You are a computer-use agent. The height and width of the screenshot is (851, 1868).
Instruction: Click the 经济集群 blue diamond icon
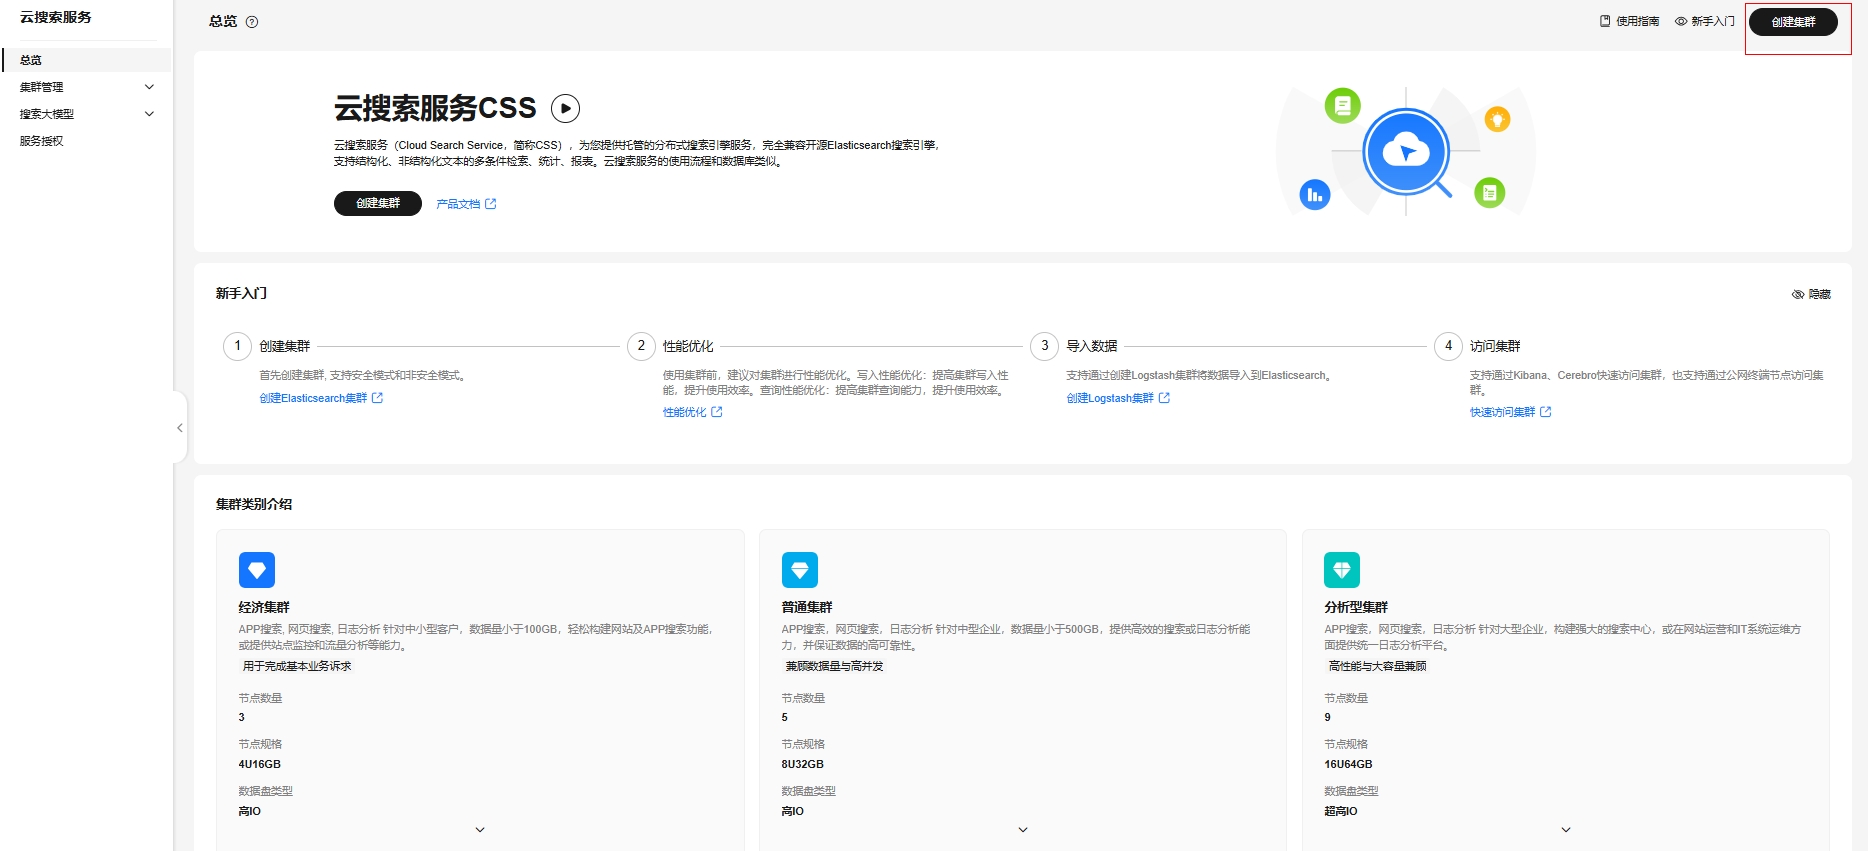coord(257,570)
